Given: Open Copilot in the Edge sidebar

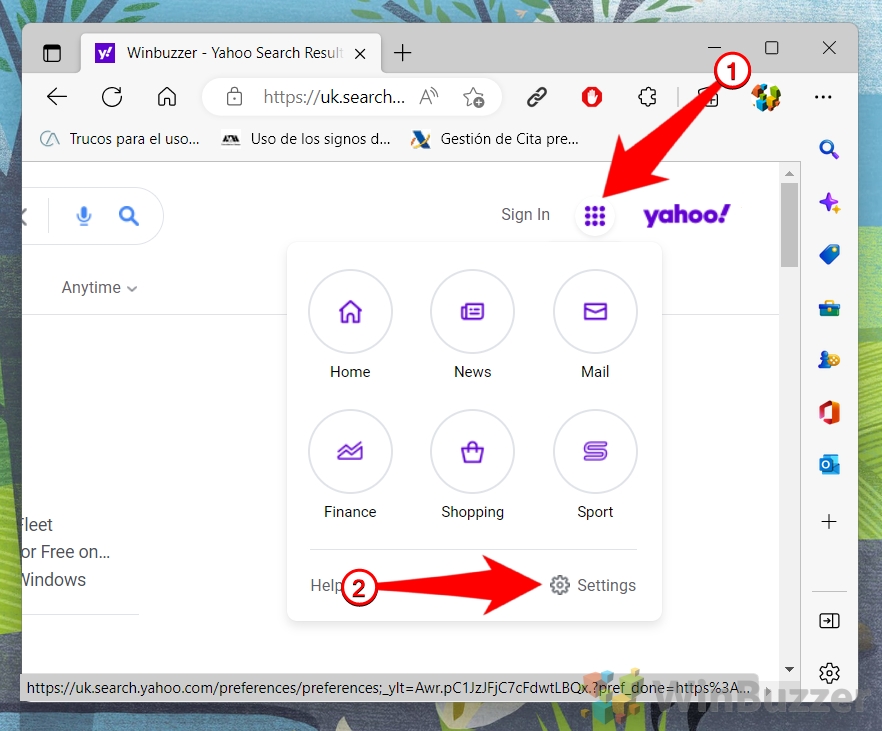Looking at the screenshot, I should tap(829, 203).
